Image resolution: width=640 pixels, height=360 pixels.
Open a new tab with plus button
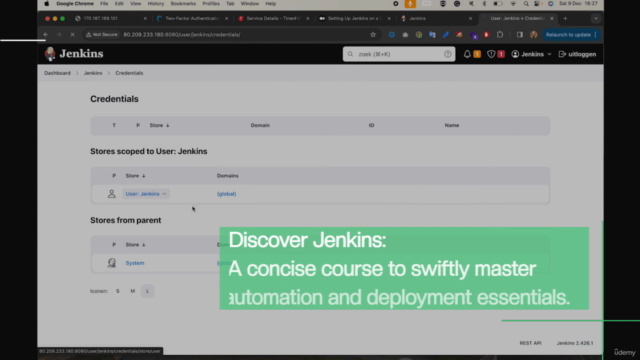click(x=565, y=18)
